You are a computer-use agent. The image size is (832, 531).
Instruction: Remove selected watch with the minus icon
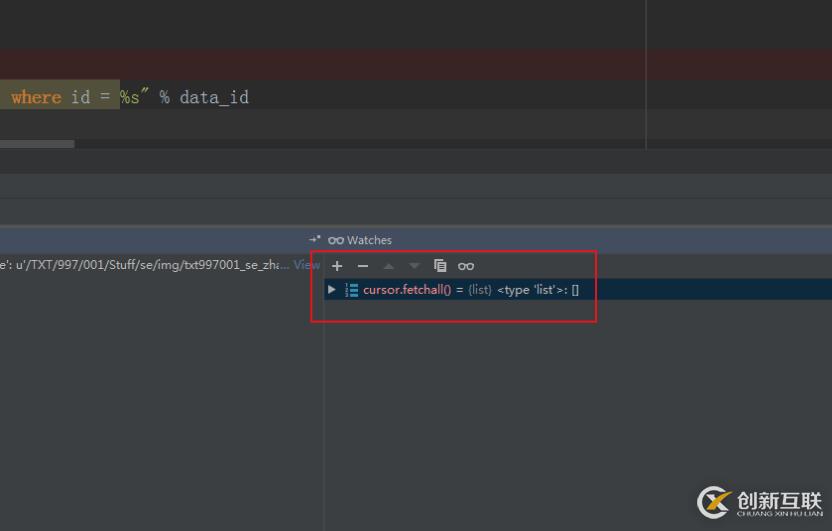click(363, 266)
